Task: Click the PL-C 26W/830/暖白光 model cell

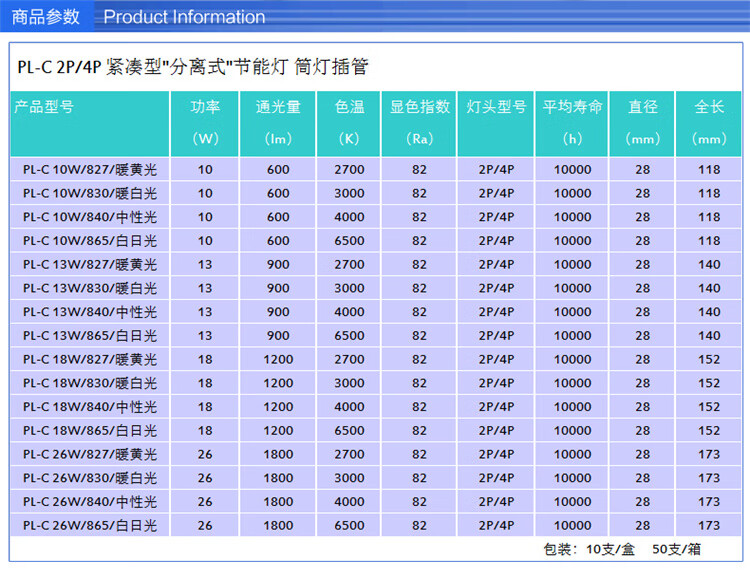Action: tap(90, 478)
